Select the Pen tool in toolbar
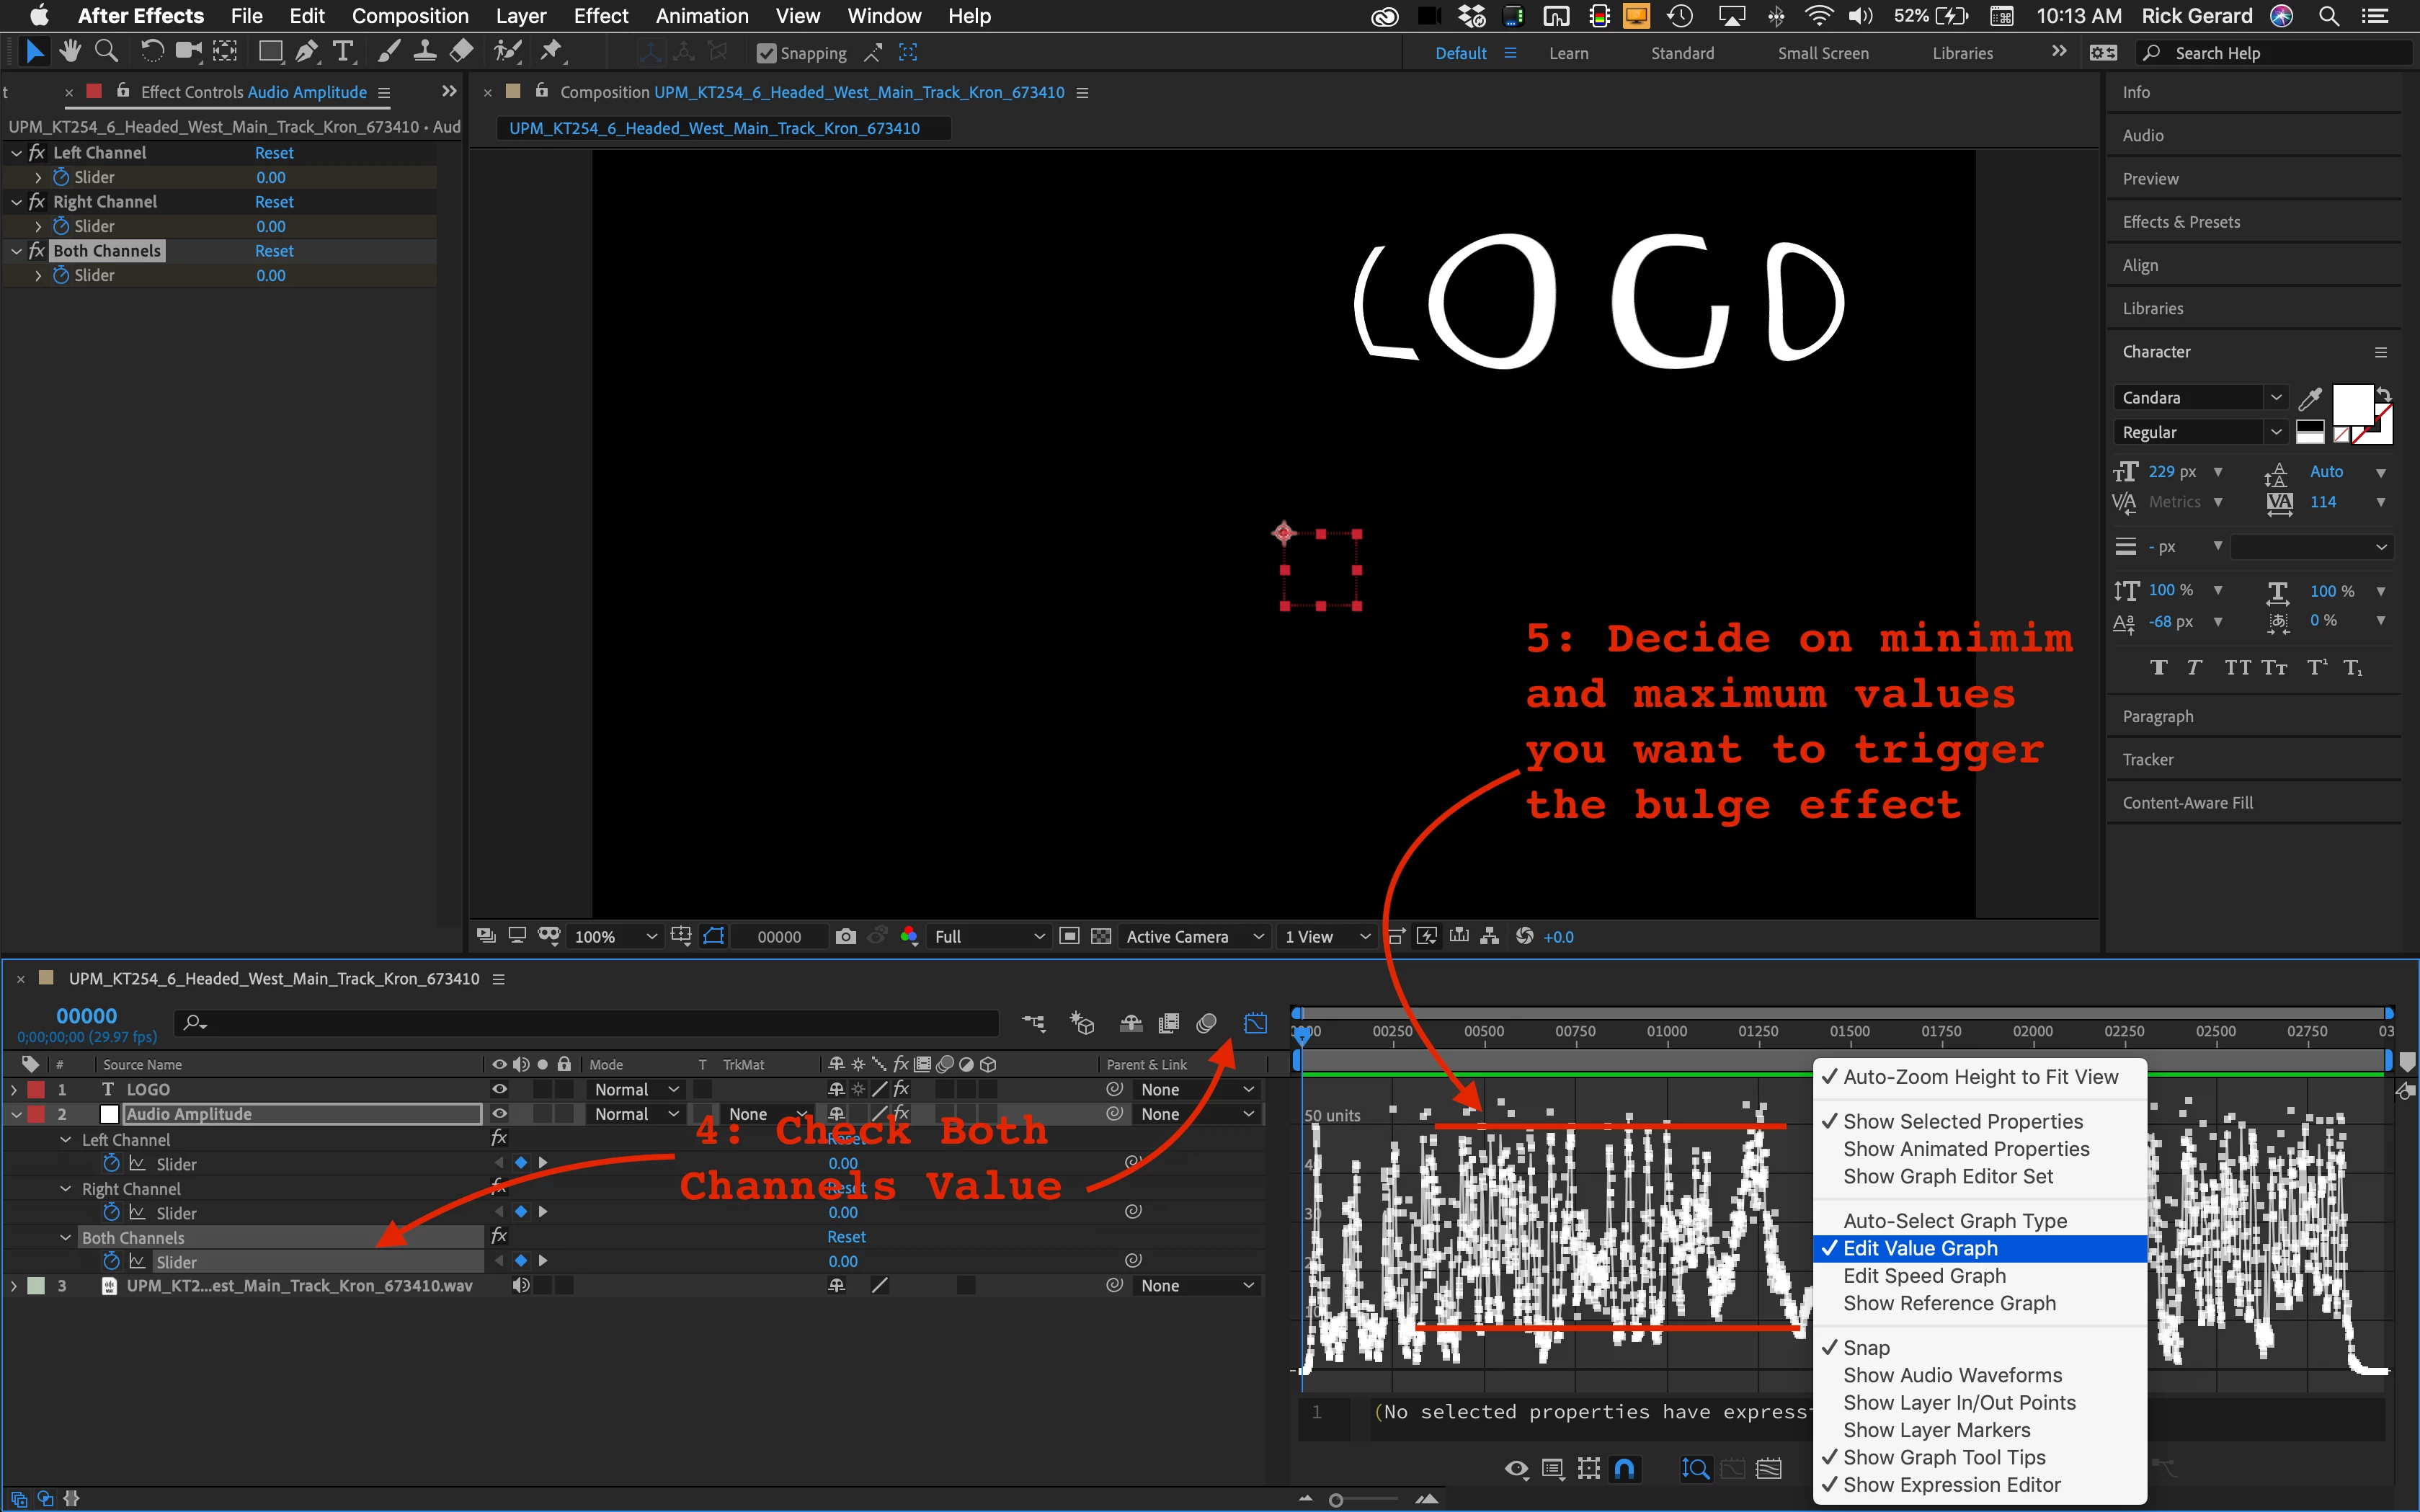Viewport: 2420px width, 1512px height. 307,51
